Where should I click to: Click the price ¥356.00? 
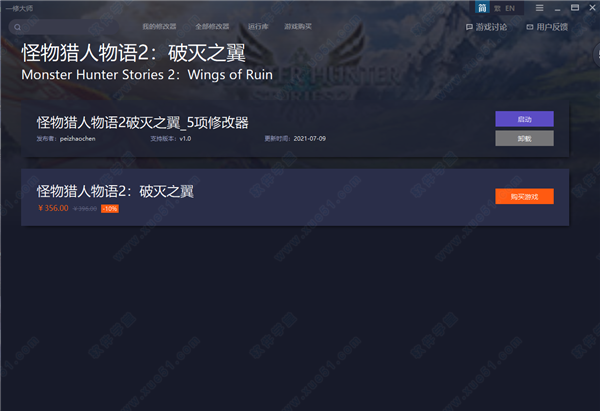53,208
